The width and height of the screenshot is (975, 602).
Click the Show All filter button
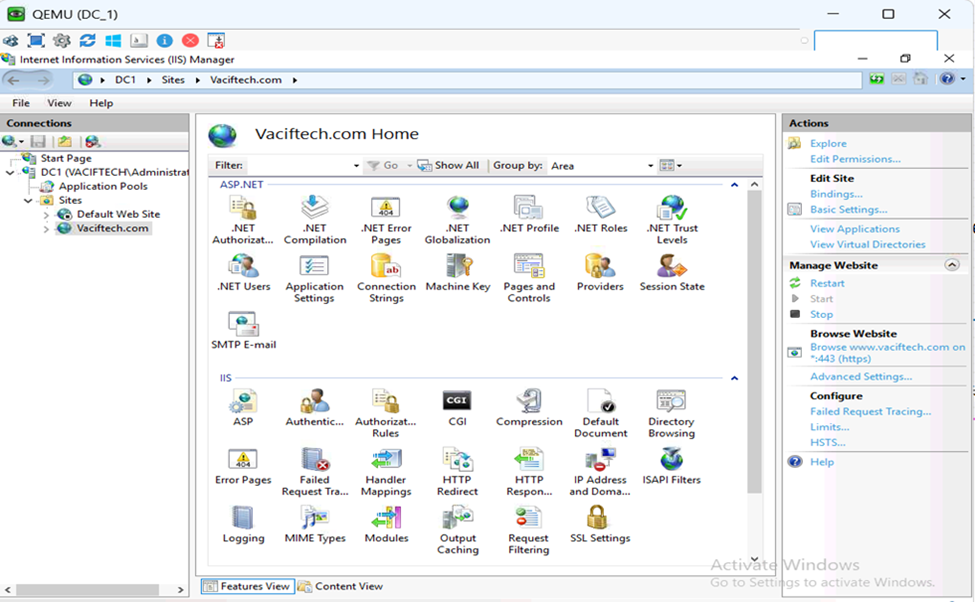coord(448,166)
